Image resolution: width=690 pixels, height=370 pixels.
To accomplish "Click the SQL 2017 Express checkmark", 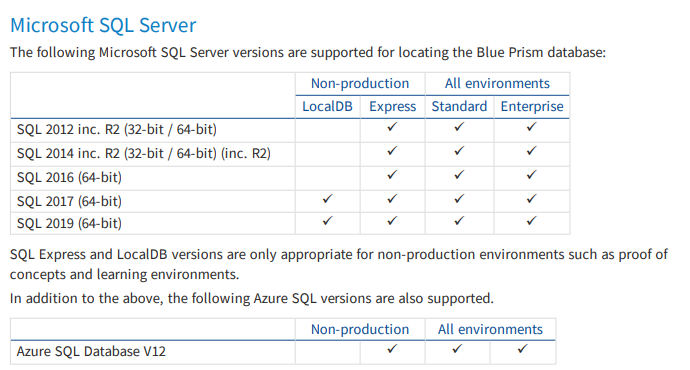I will click(x=392, y=199).
